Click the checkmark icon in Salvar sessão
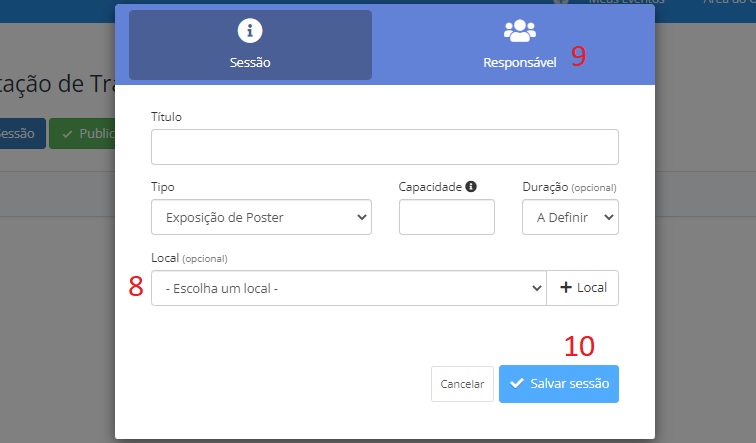 (516, 383)
